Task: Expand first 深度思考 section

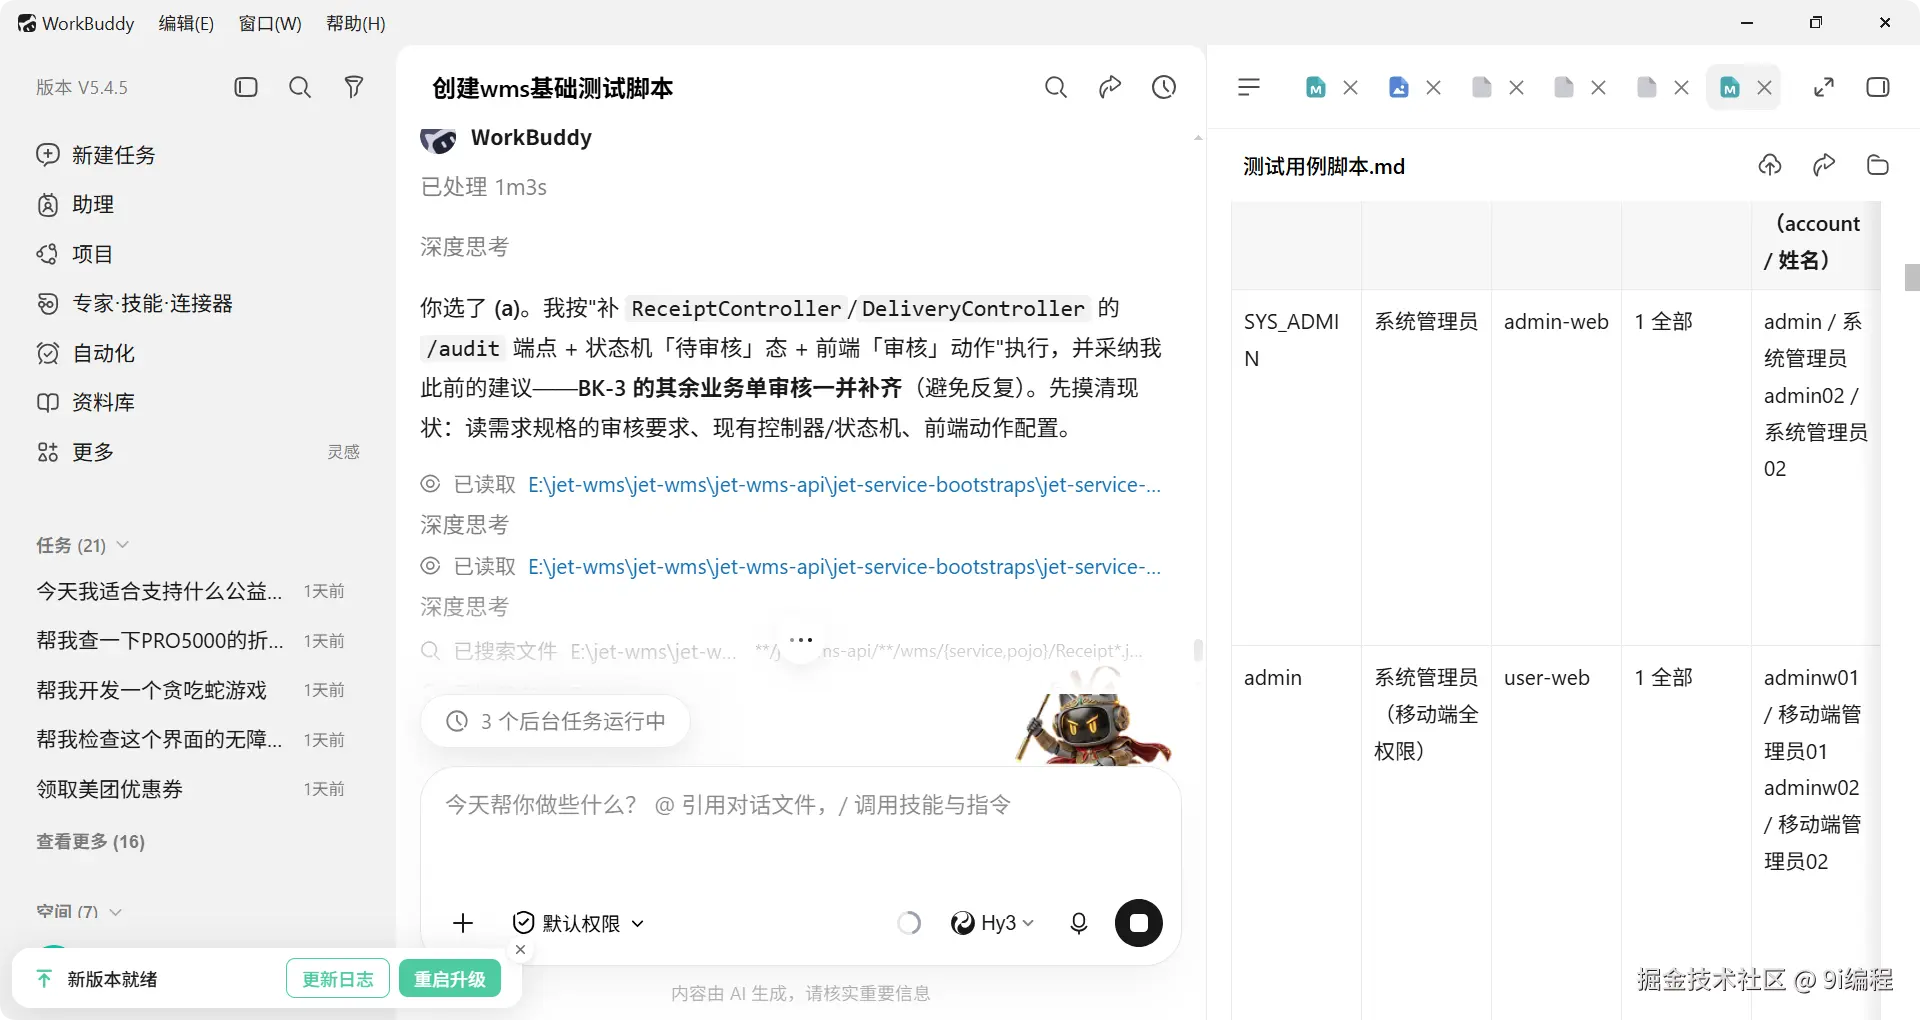Action: tap(464, 247)
